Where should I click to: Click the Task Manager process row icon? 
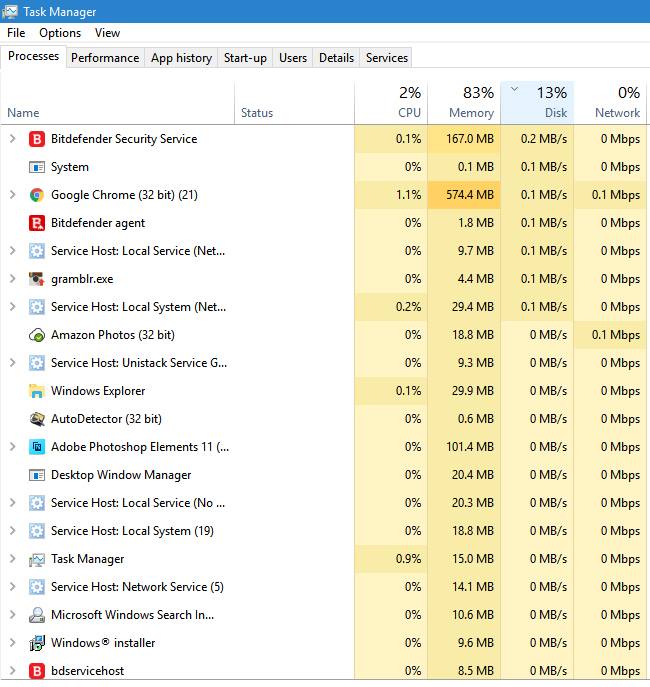tap(37, 560)
